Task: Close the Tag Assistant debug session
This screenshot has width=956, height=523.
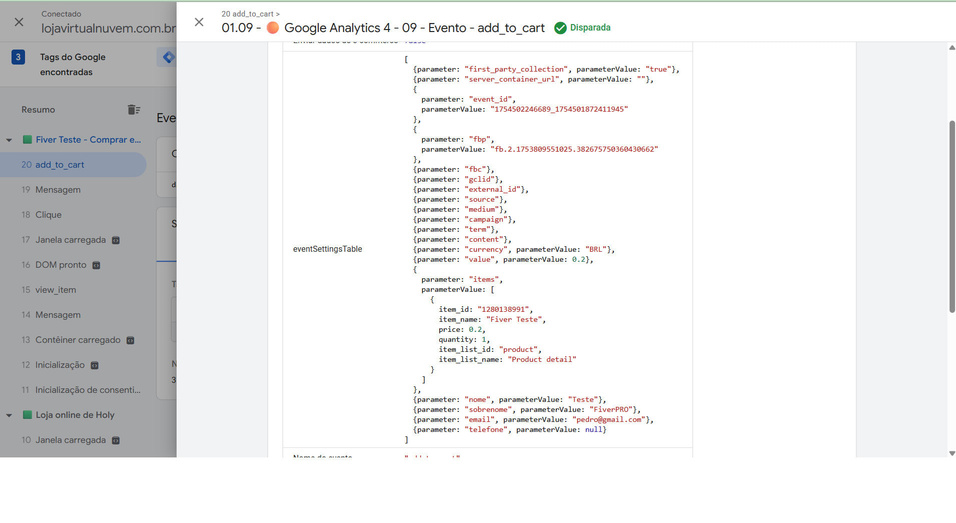Action: pyautogui.click(x=19, y=22)
